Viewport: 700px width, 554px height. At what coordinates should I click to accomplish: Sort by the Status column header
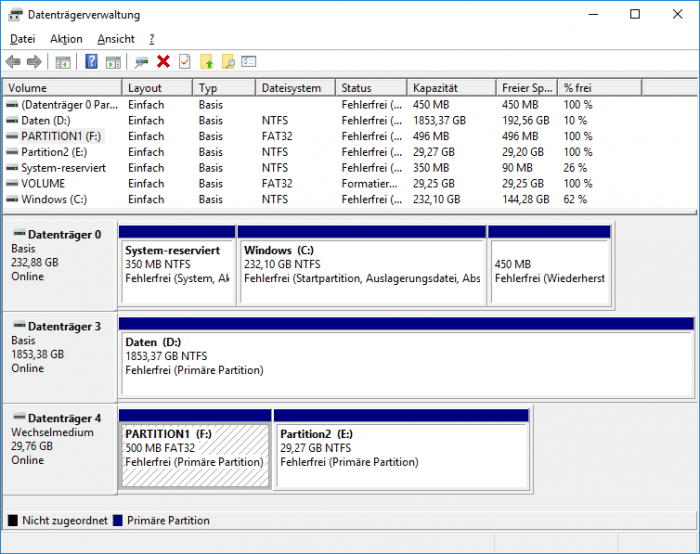pos(371,88)
